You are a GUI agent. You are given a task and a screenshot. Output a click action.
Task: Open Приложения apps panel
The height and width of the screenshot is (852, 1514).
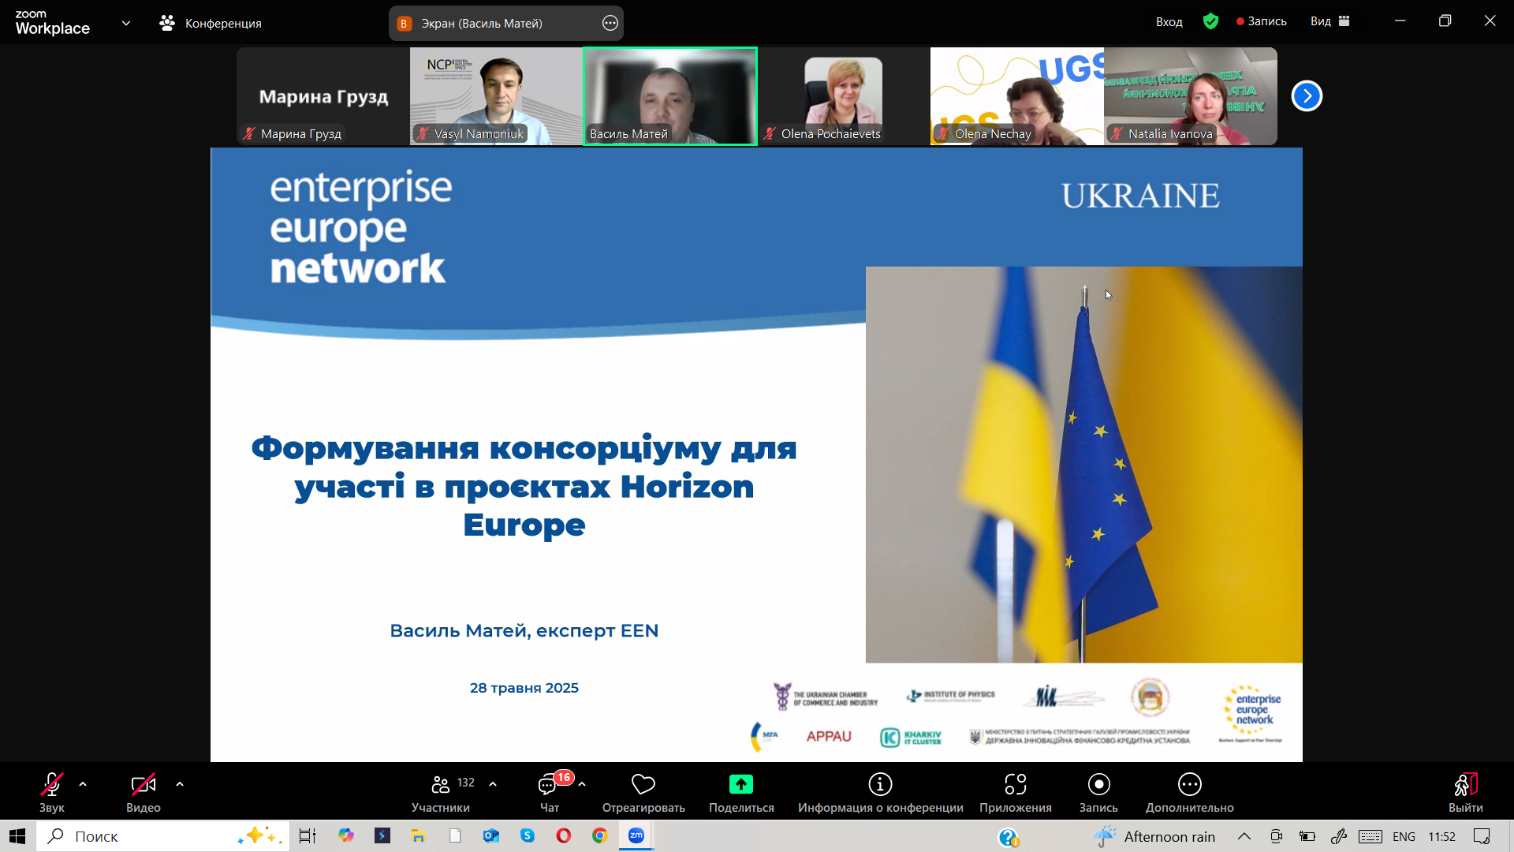(1015, 792)
